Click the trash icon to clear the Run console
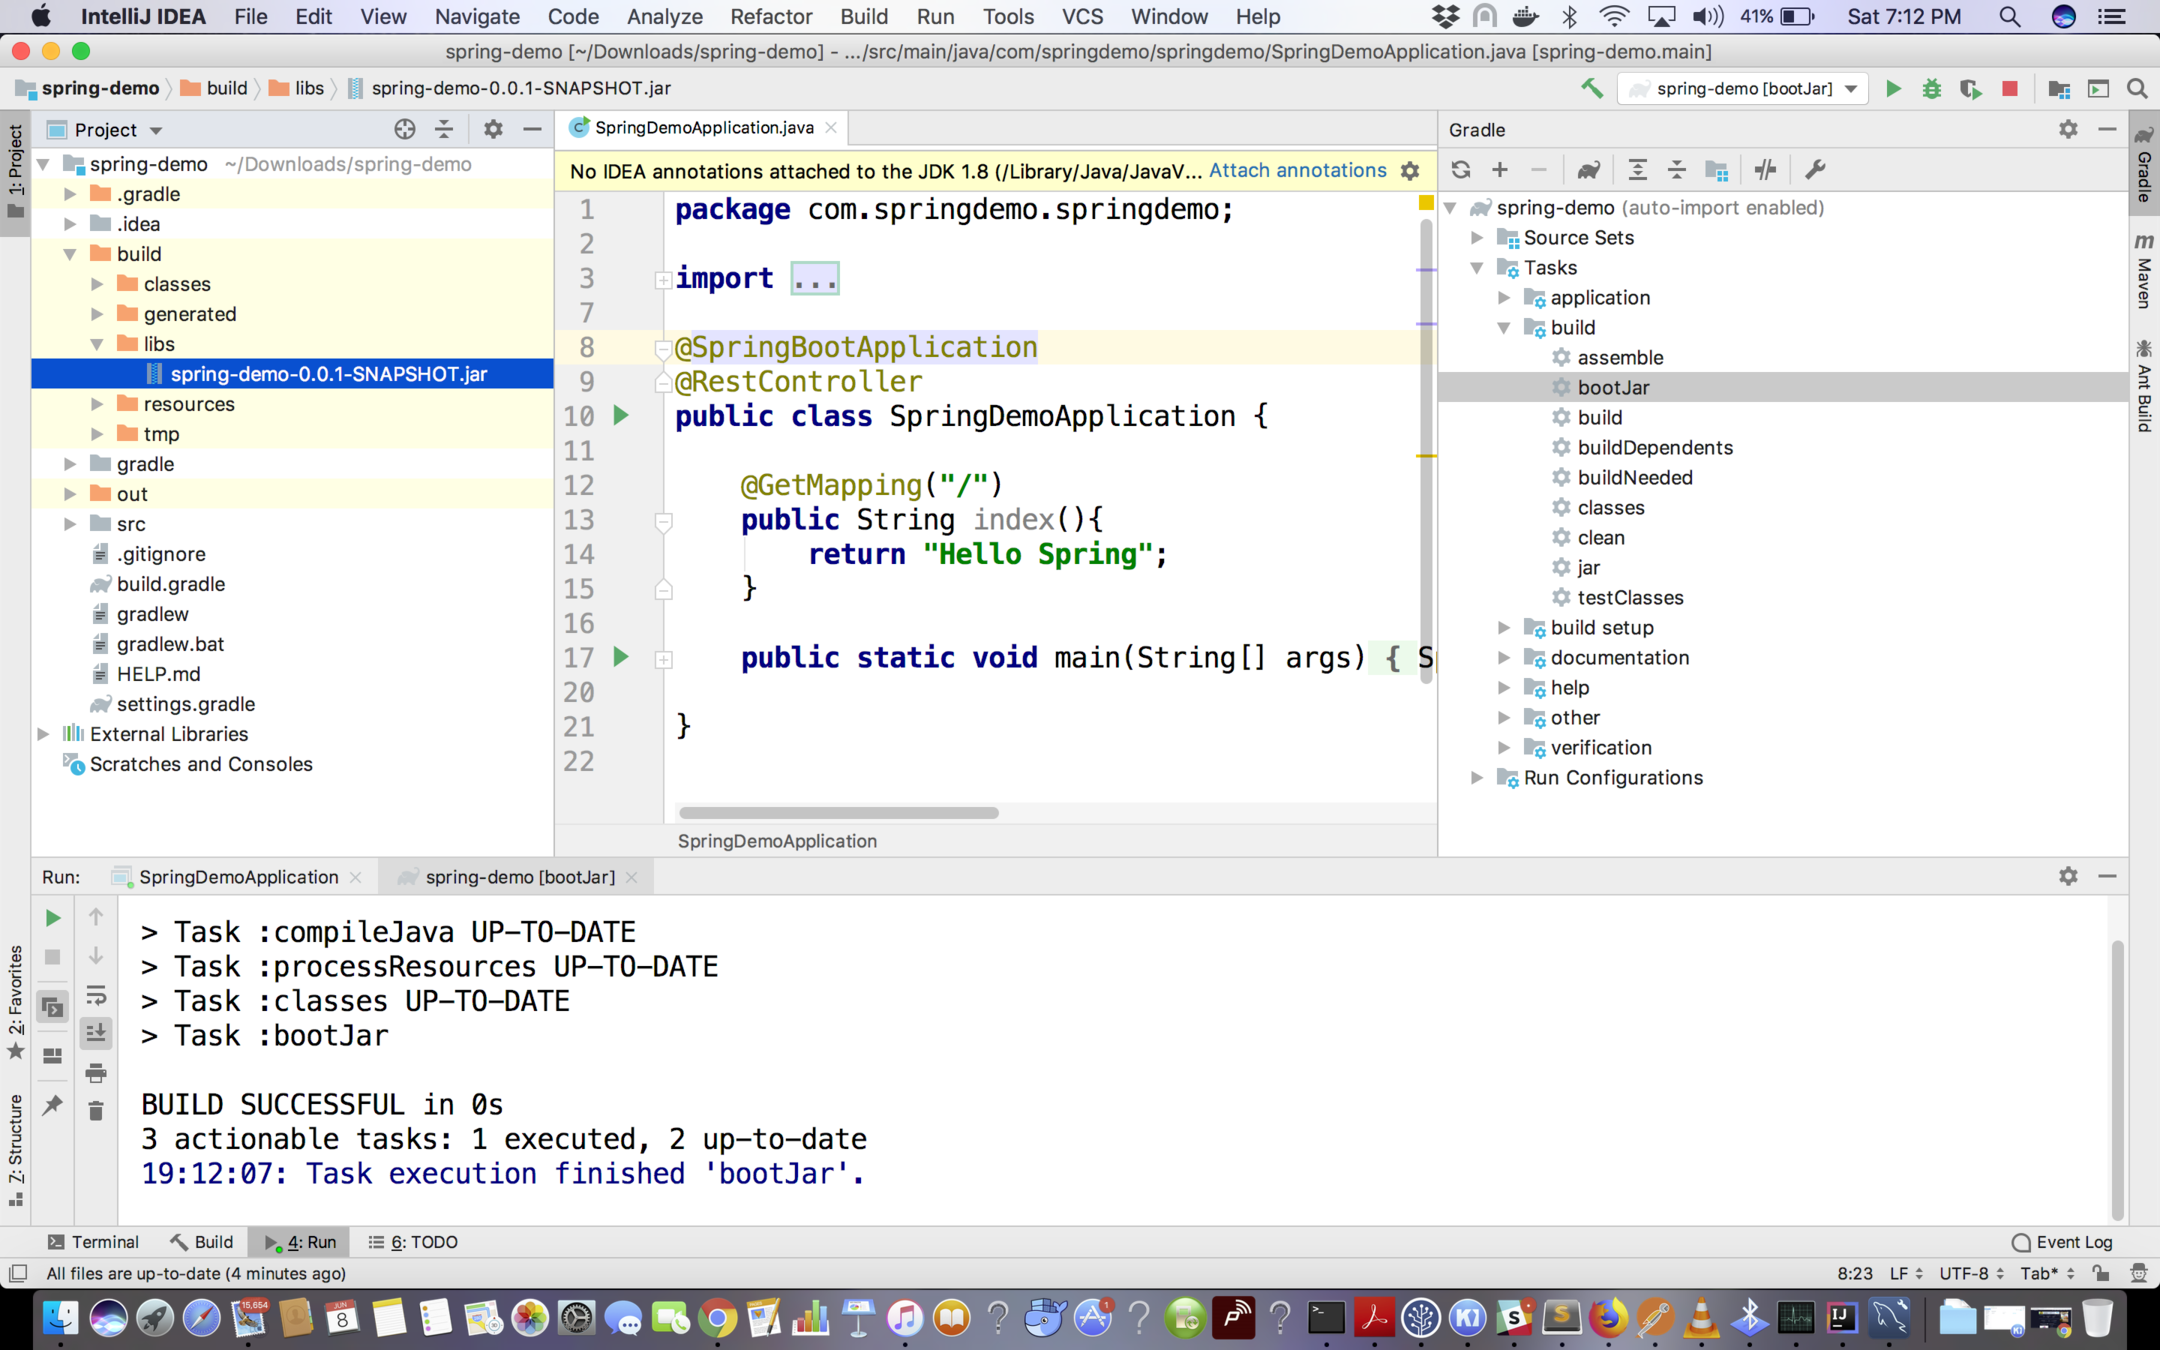 tap(96, 1111)
